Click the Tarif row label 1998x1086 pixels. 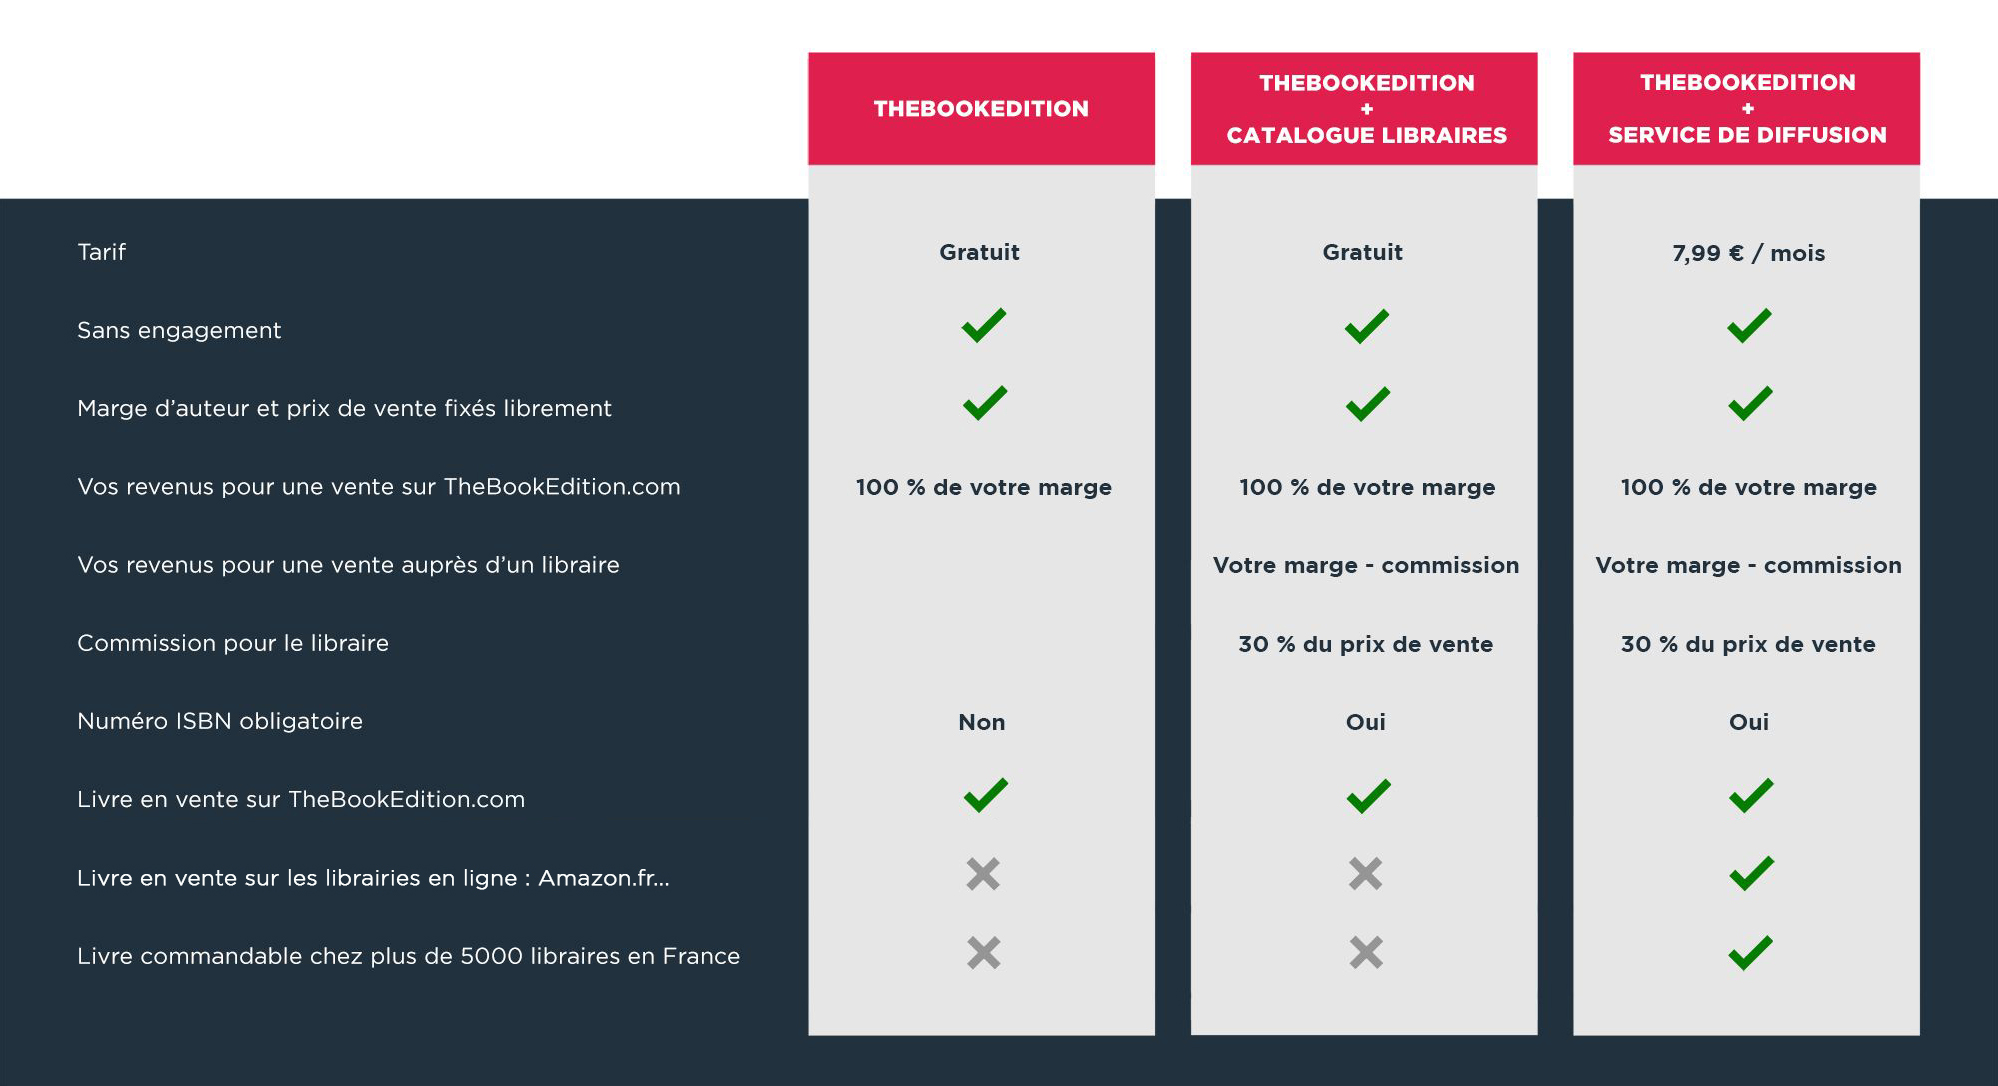(x=102, y=252)
